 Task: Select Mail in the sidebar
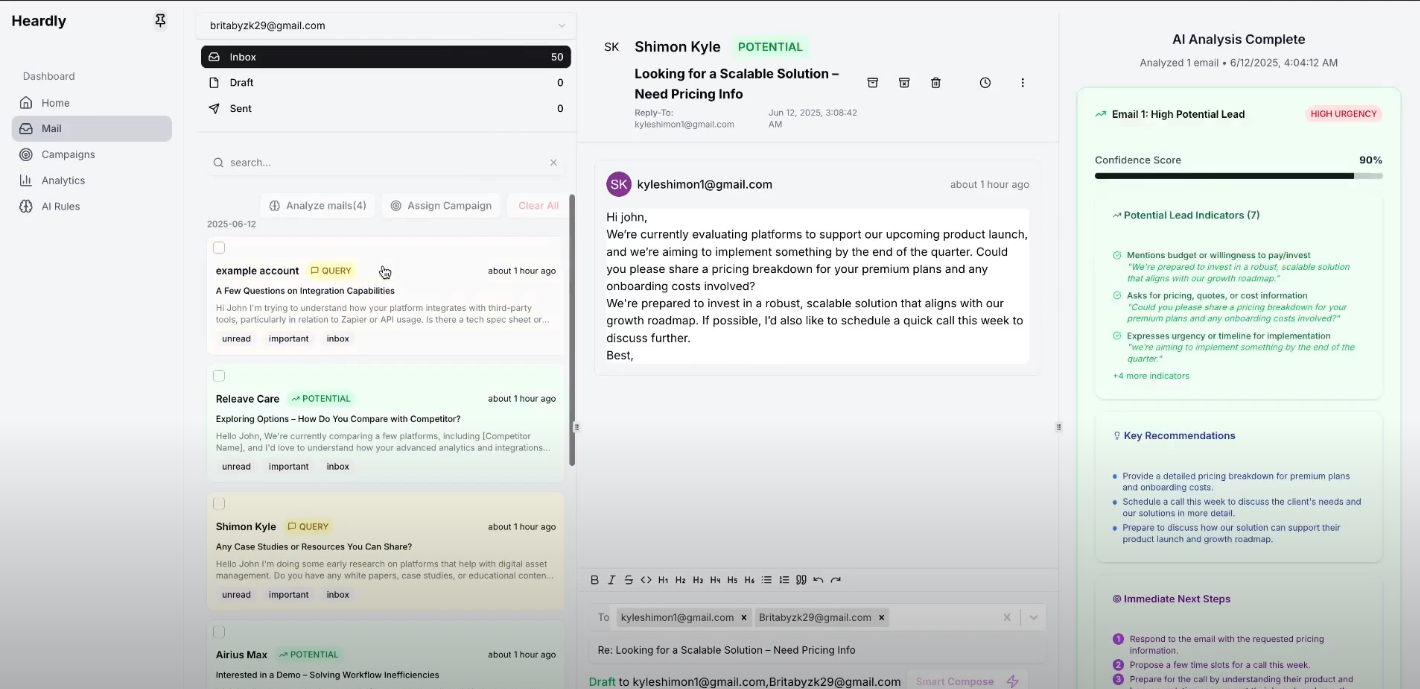tap(92, 129)
